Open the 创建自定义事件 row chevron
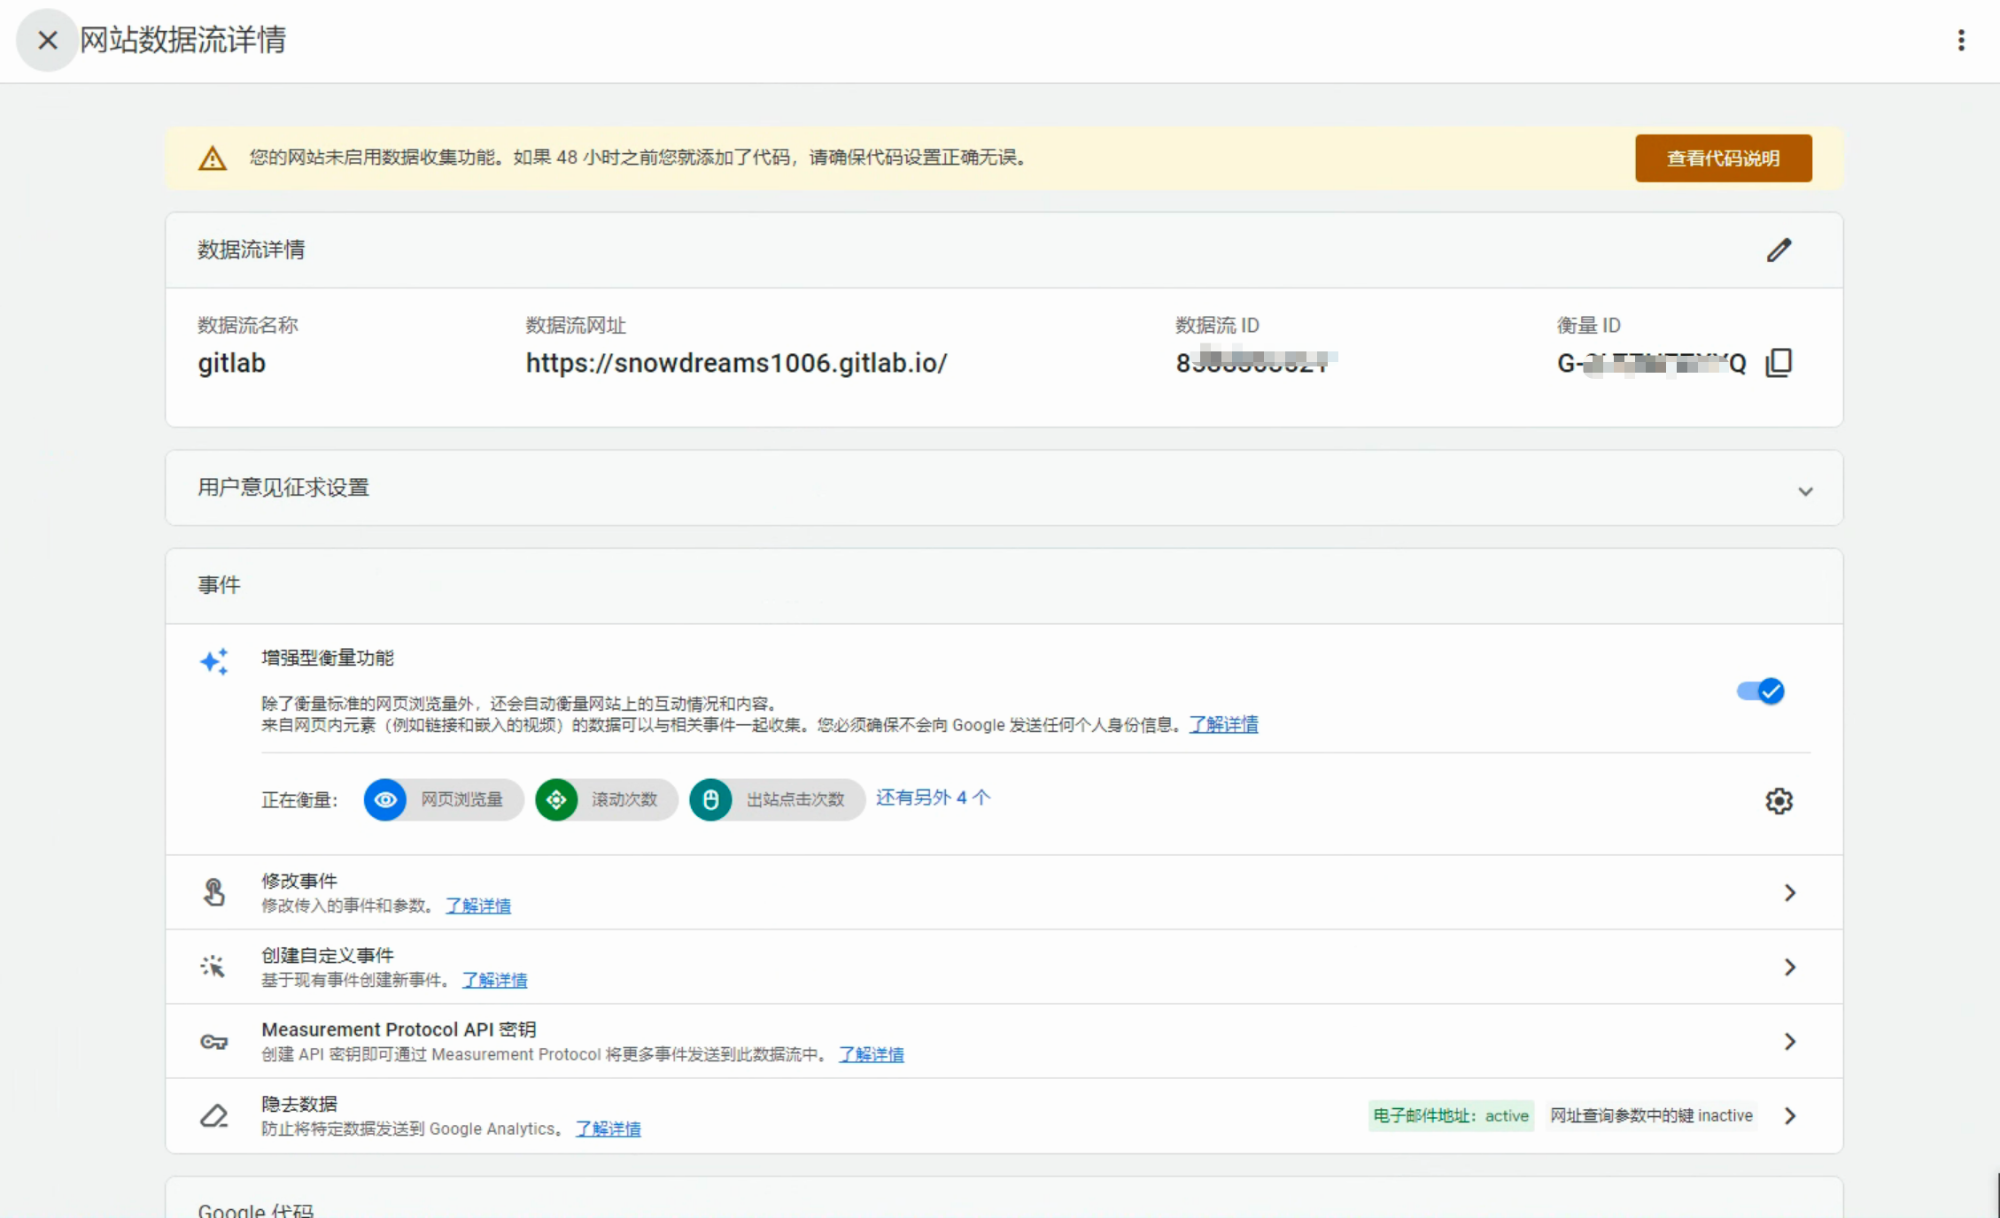The image size is (2000, 1218). [1789, 967]
